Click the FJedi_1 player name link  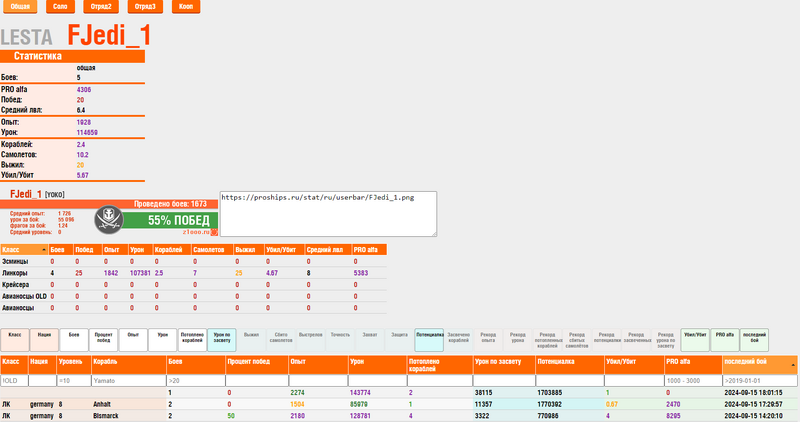point(25,192)
